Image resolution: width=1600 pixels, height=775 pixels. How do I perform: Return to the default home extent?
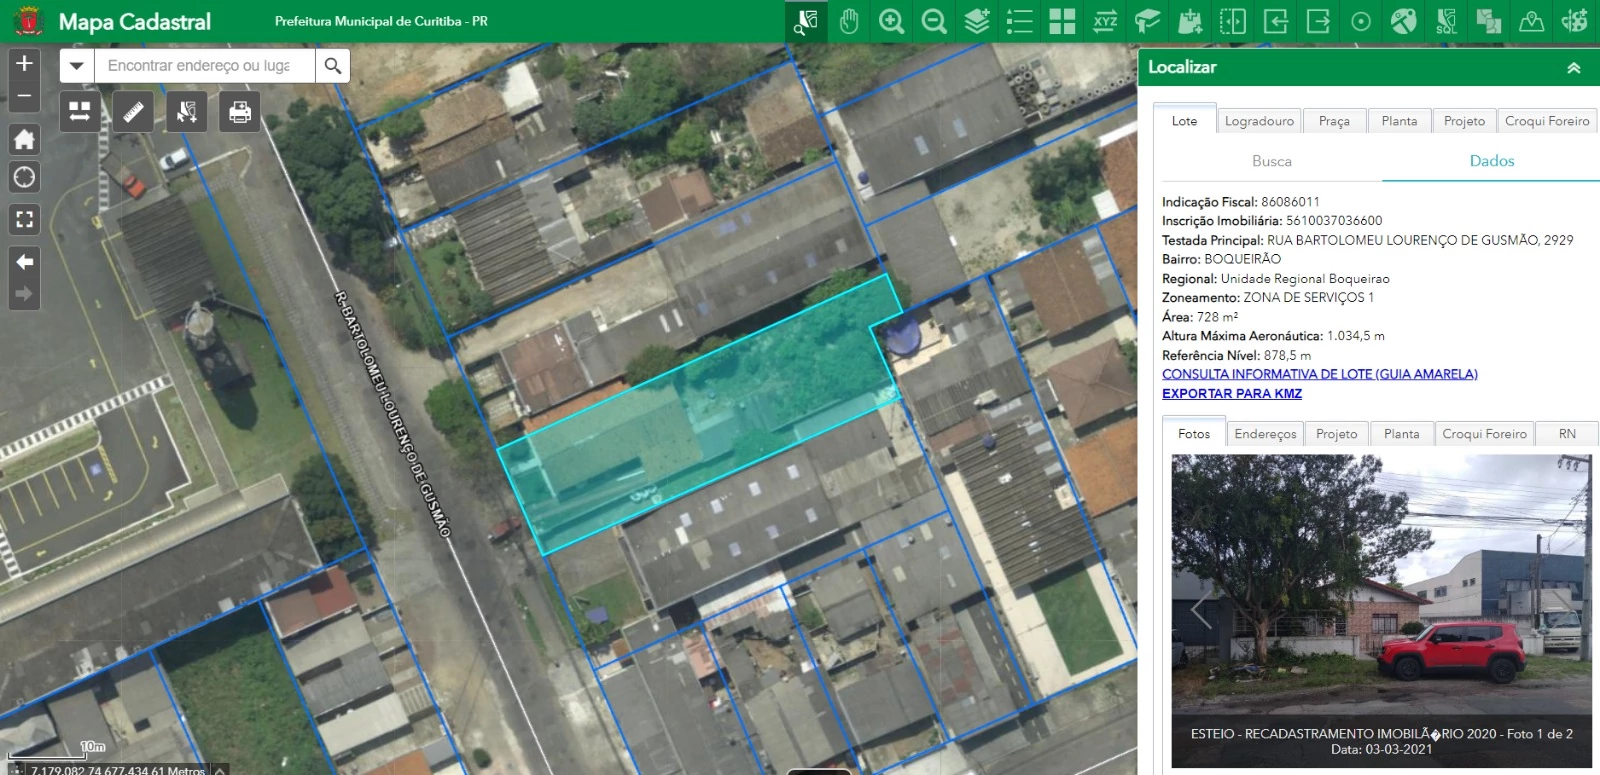[x=25, y=139]
